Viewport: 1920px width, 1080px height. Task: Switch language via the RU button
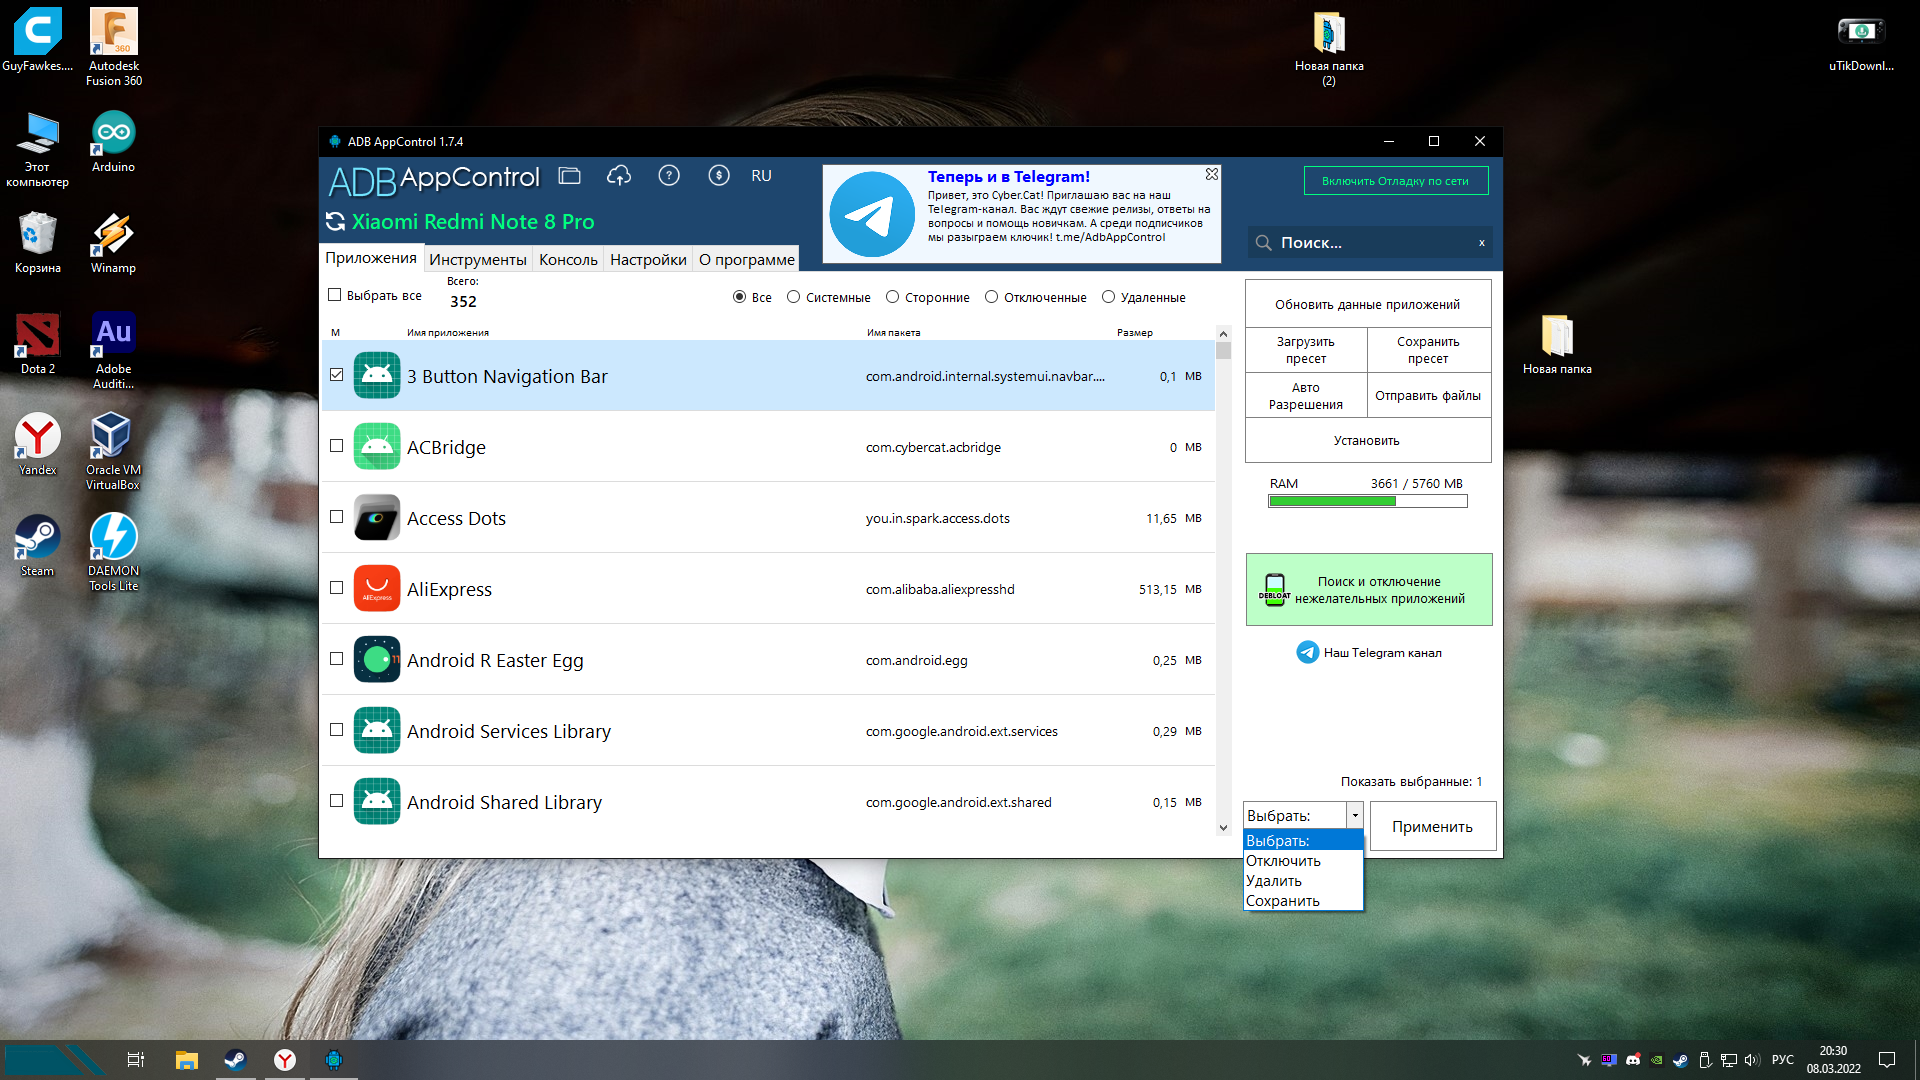(761, 176)
